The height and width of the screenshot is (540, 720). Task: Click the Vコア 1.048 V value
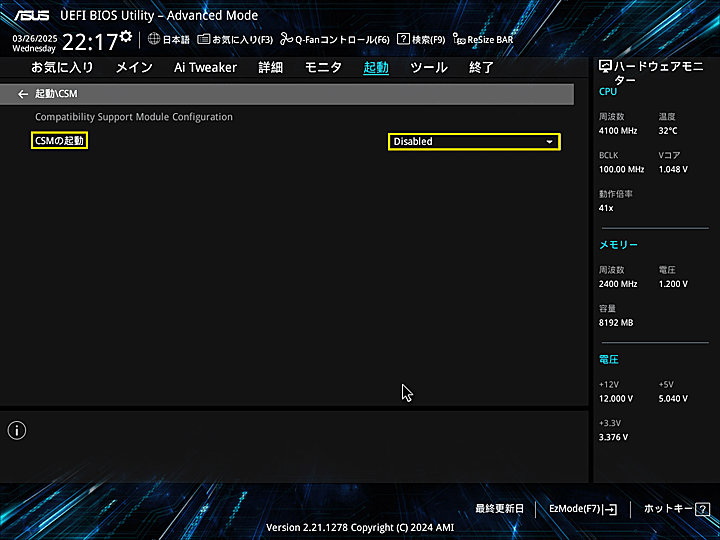(673, 169)
